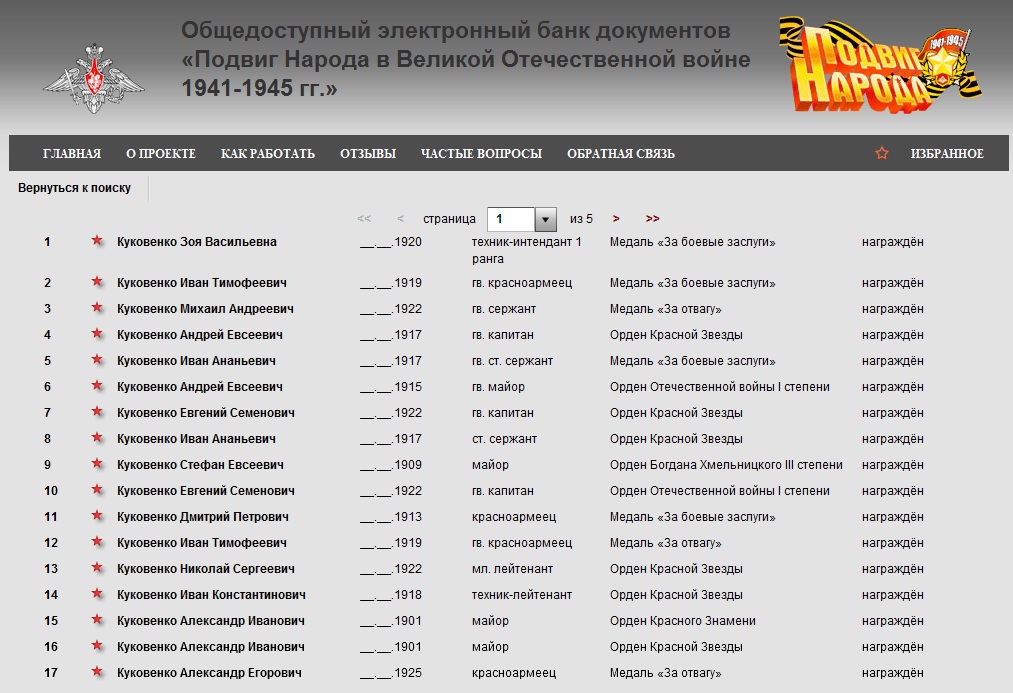The height and width of the screenshot is (693, 1013).
Task: Star the Куковенко Иван Константинович record
Action: point(97,595)
